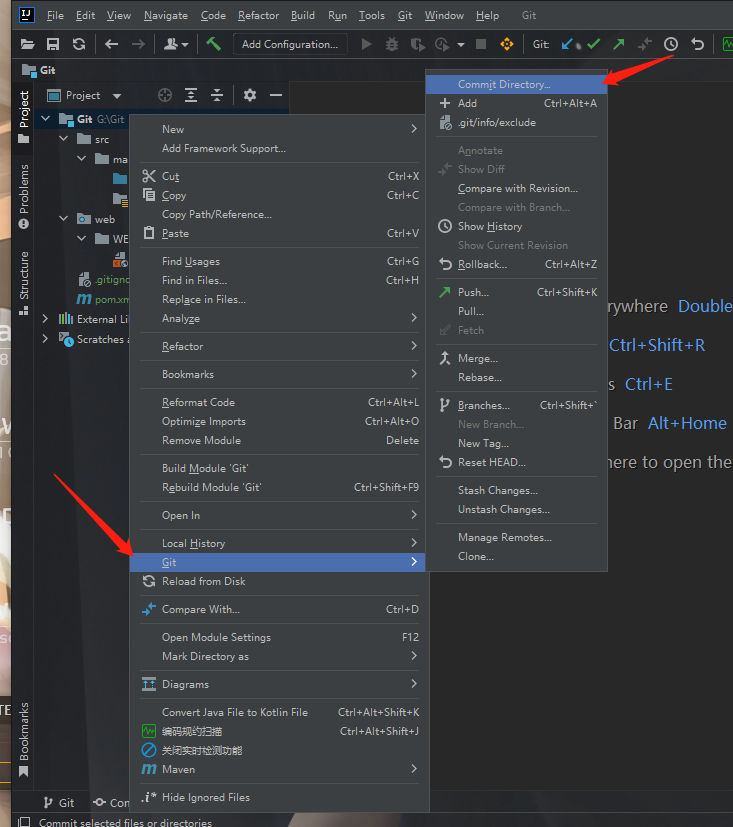This screenshot has height=827, width=733.
Task: Choose Find Usages in context menu
Action: [x=277, y=262]
